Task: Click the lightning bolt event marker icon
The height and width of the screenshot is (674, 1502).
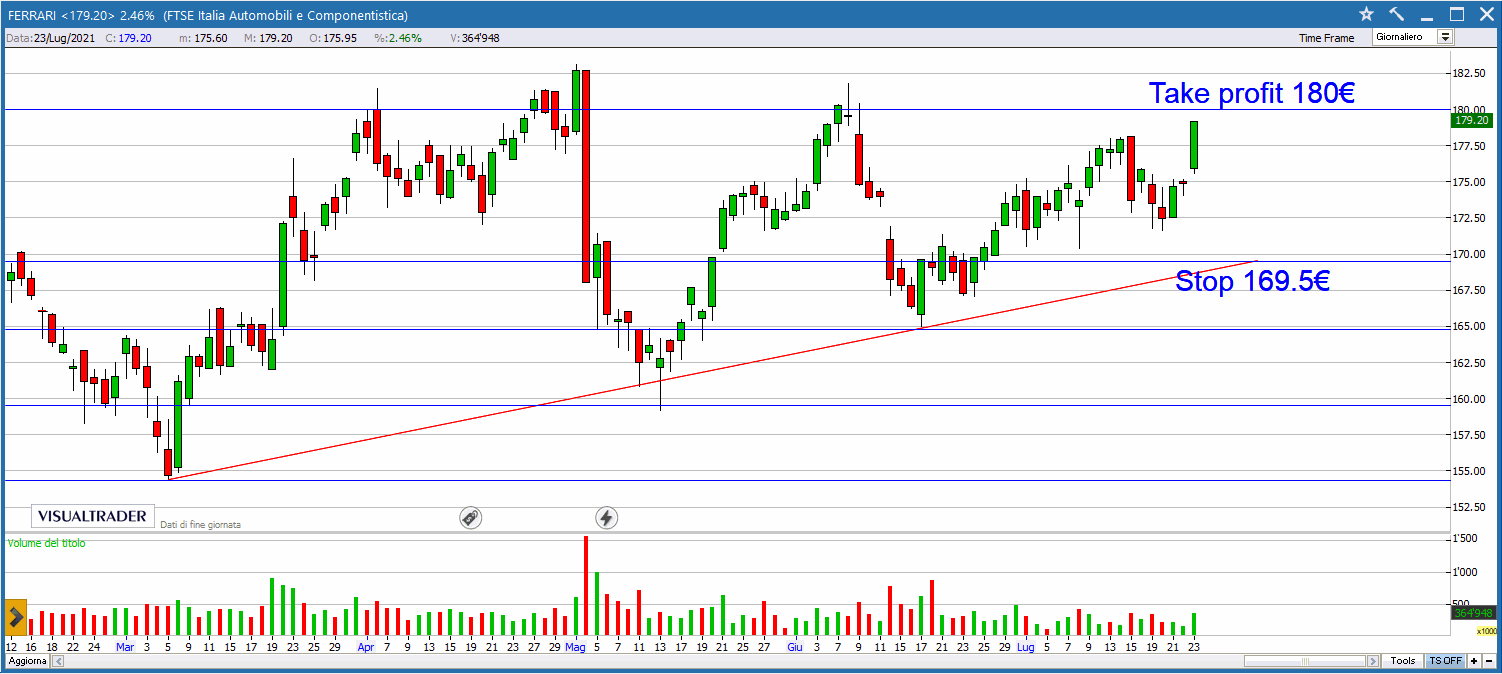Action: (x=606, y=517)
